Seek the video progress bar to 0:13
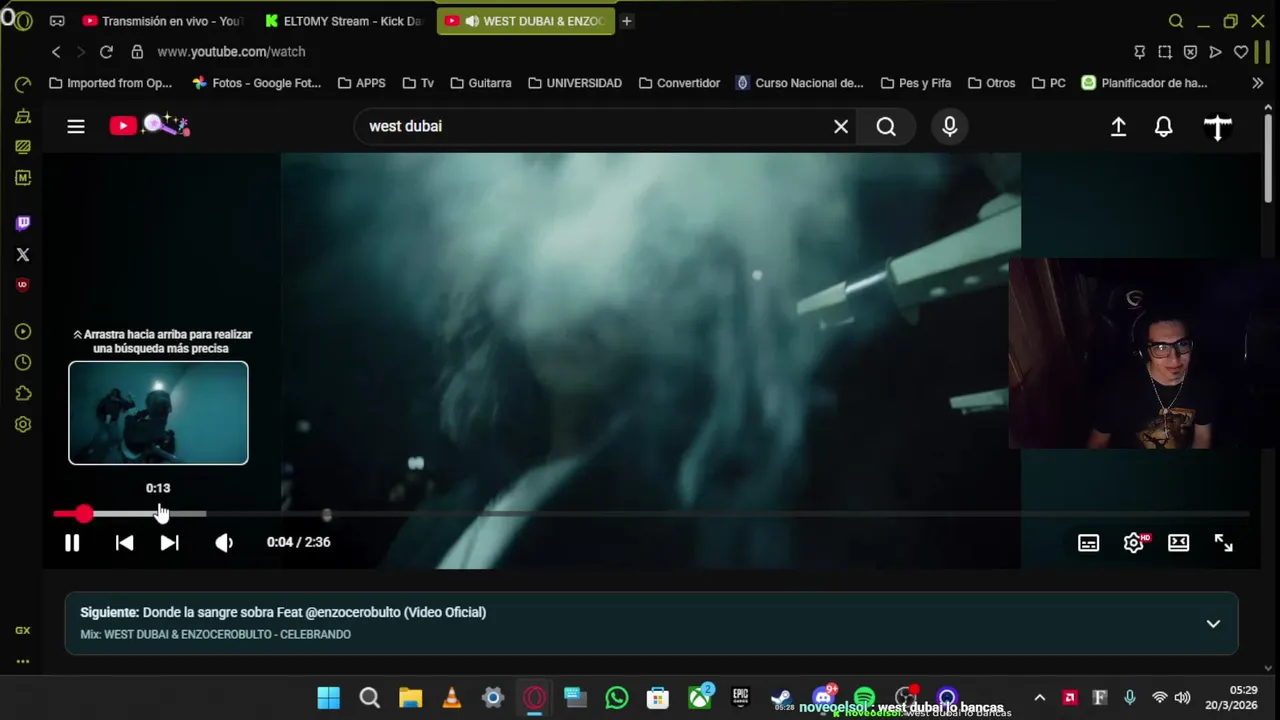 coord(158,514)
